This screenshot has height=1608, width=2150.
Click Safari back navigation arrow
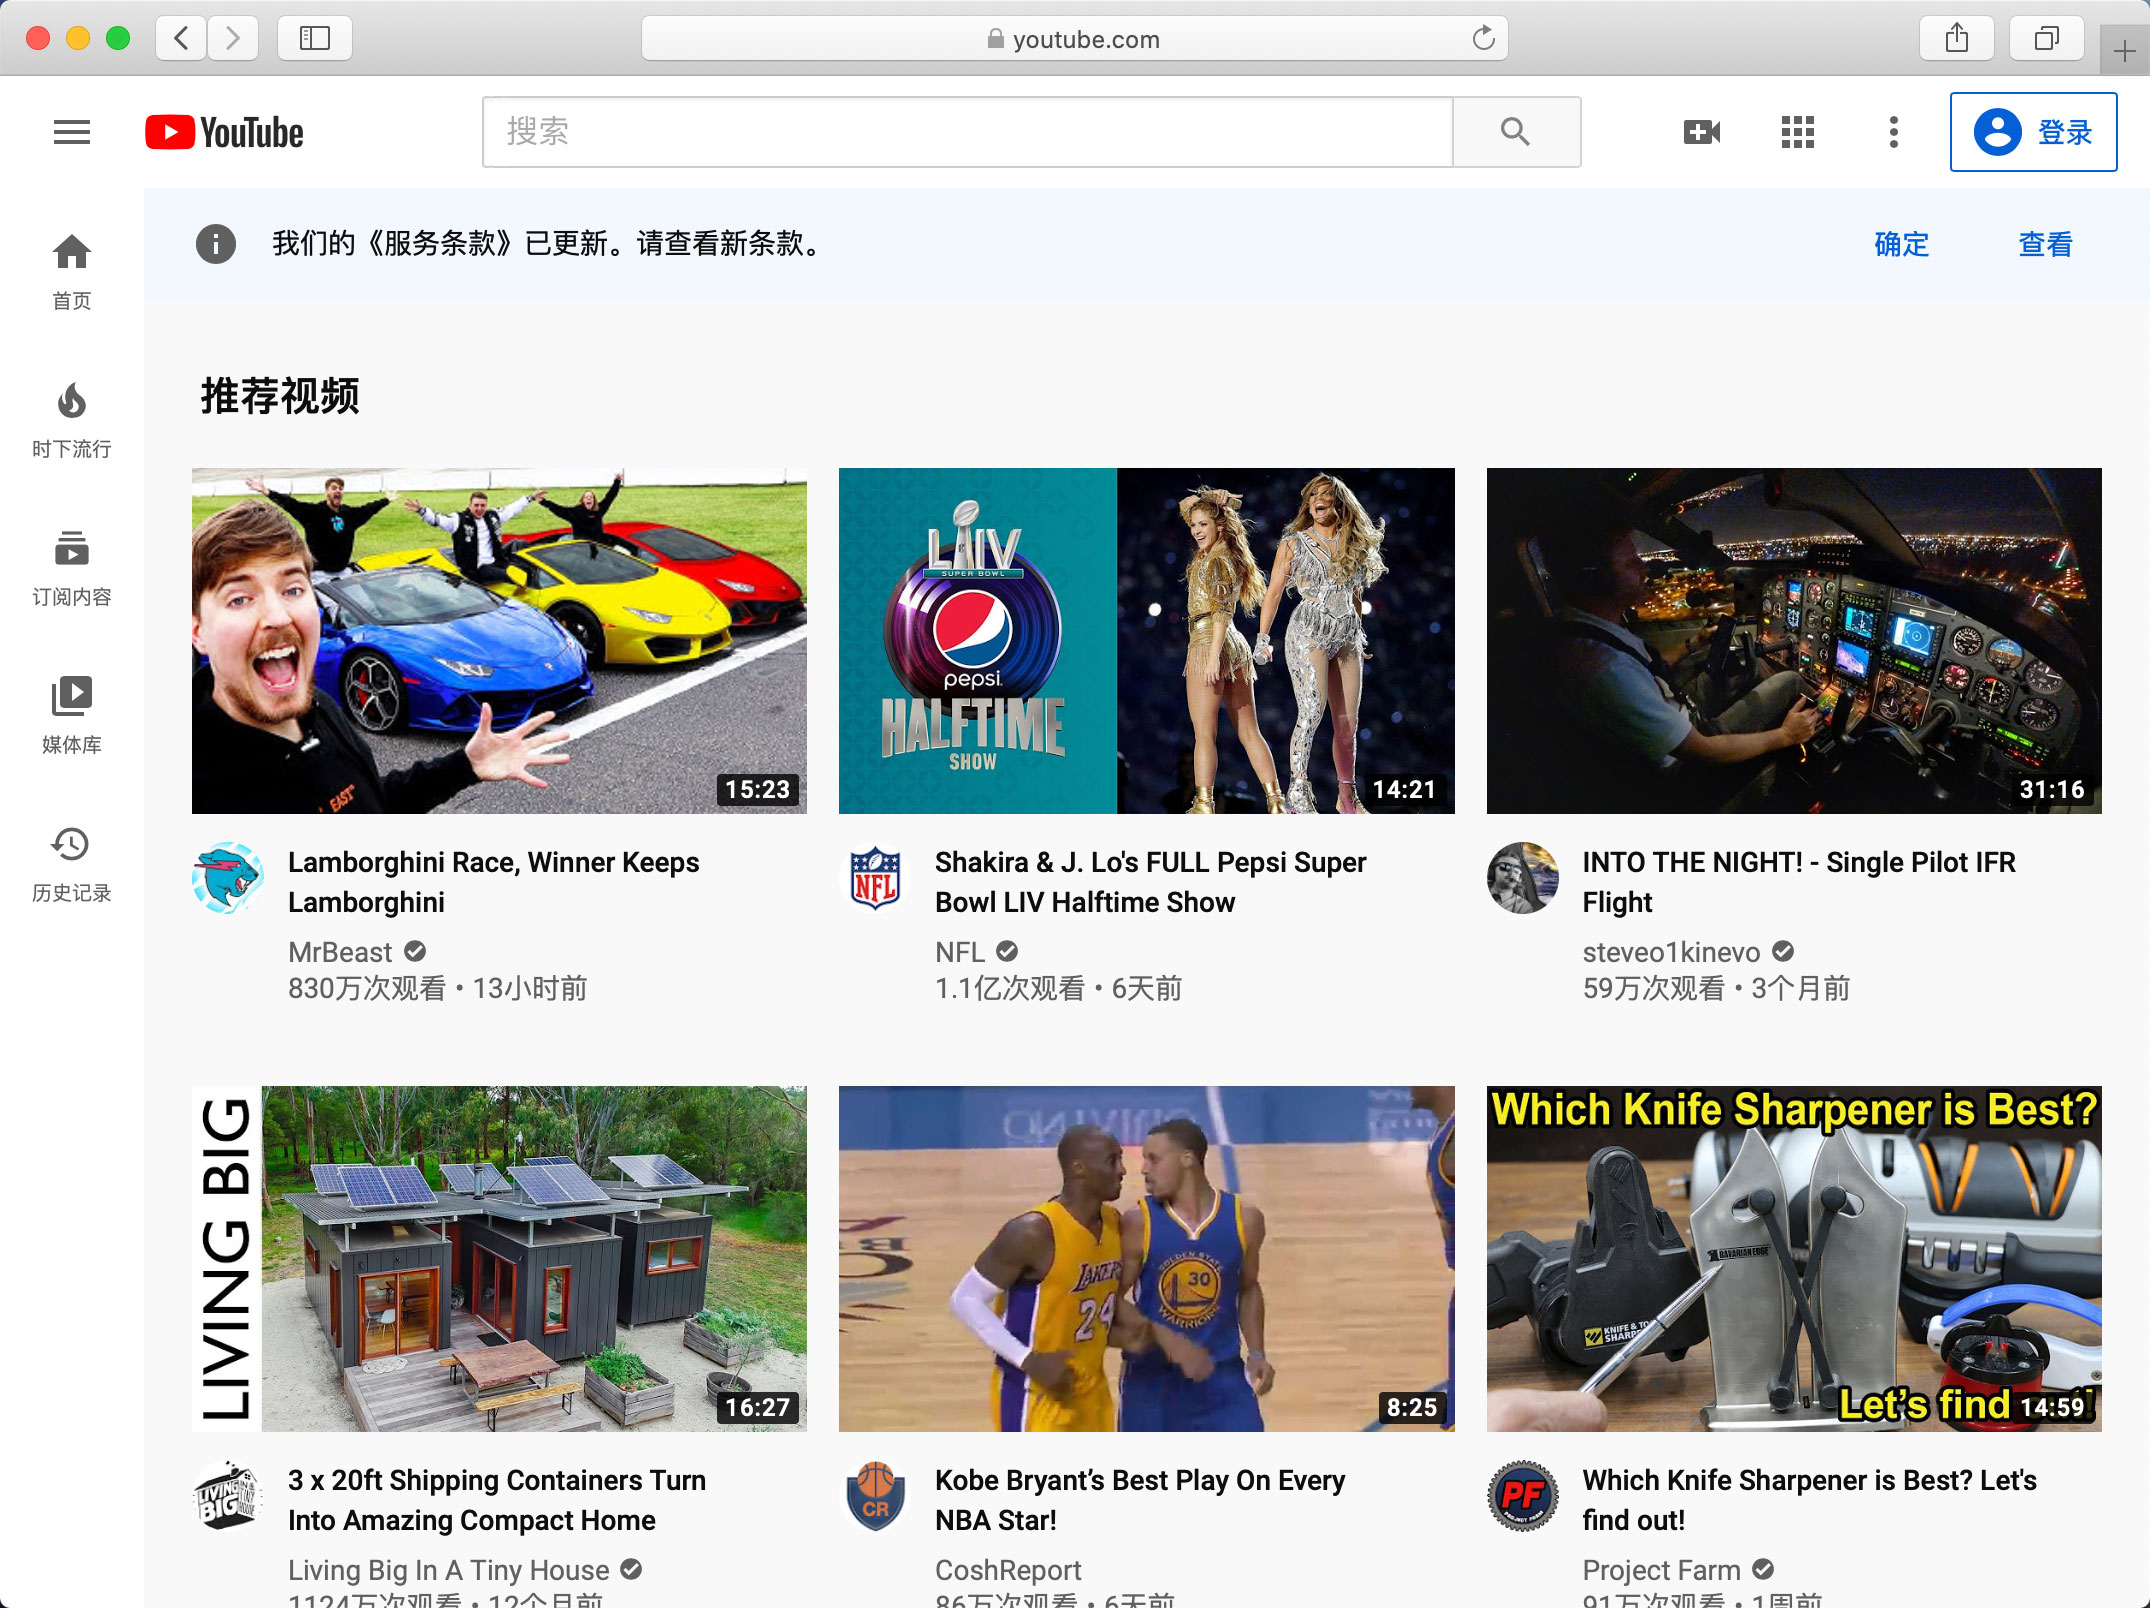(182, 39)
